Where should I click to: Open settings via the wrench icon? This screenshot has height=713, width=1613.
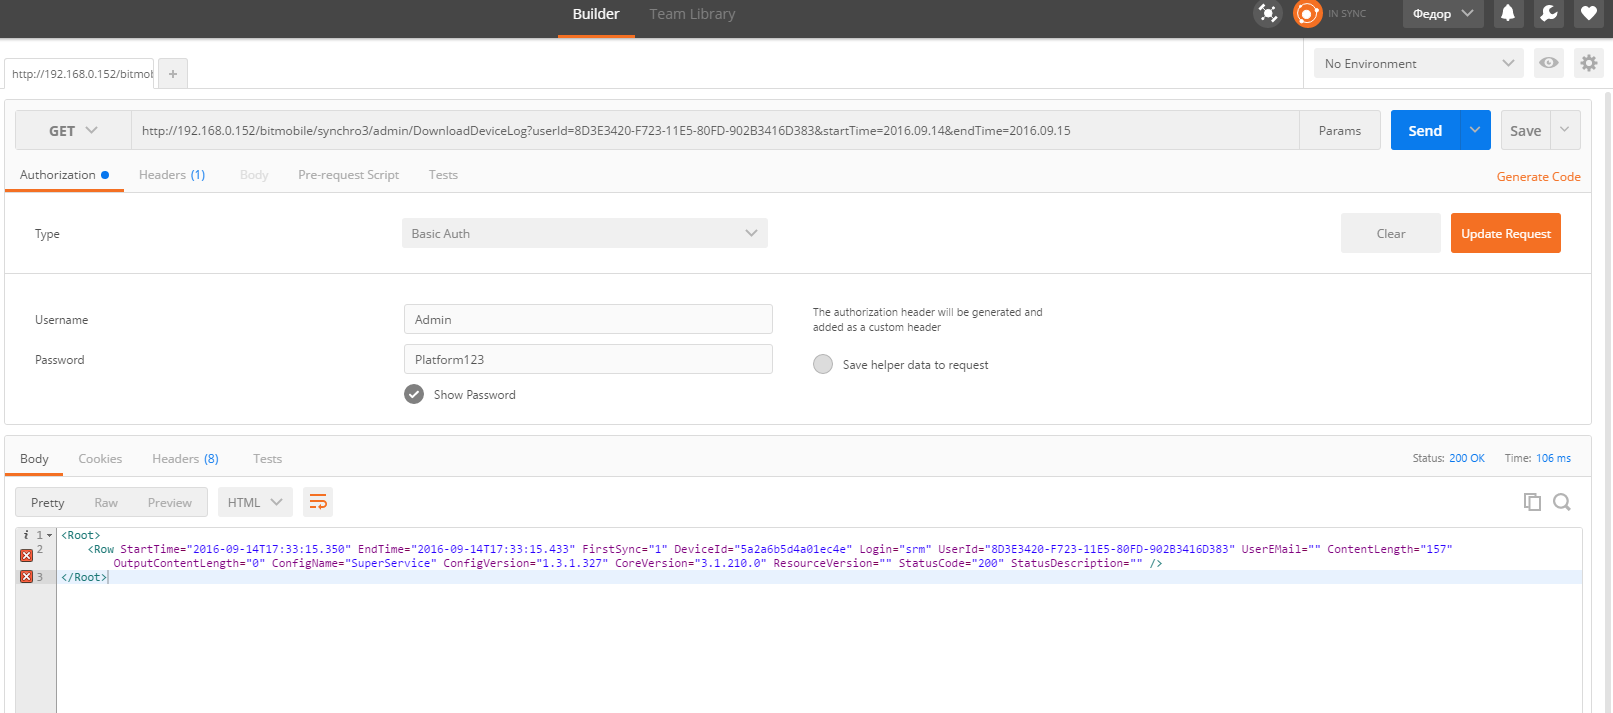coord(1548,14)
